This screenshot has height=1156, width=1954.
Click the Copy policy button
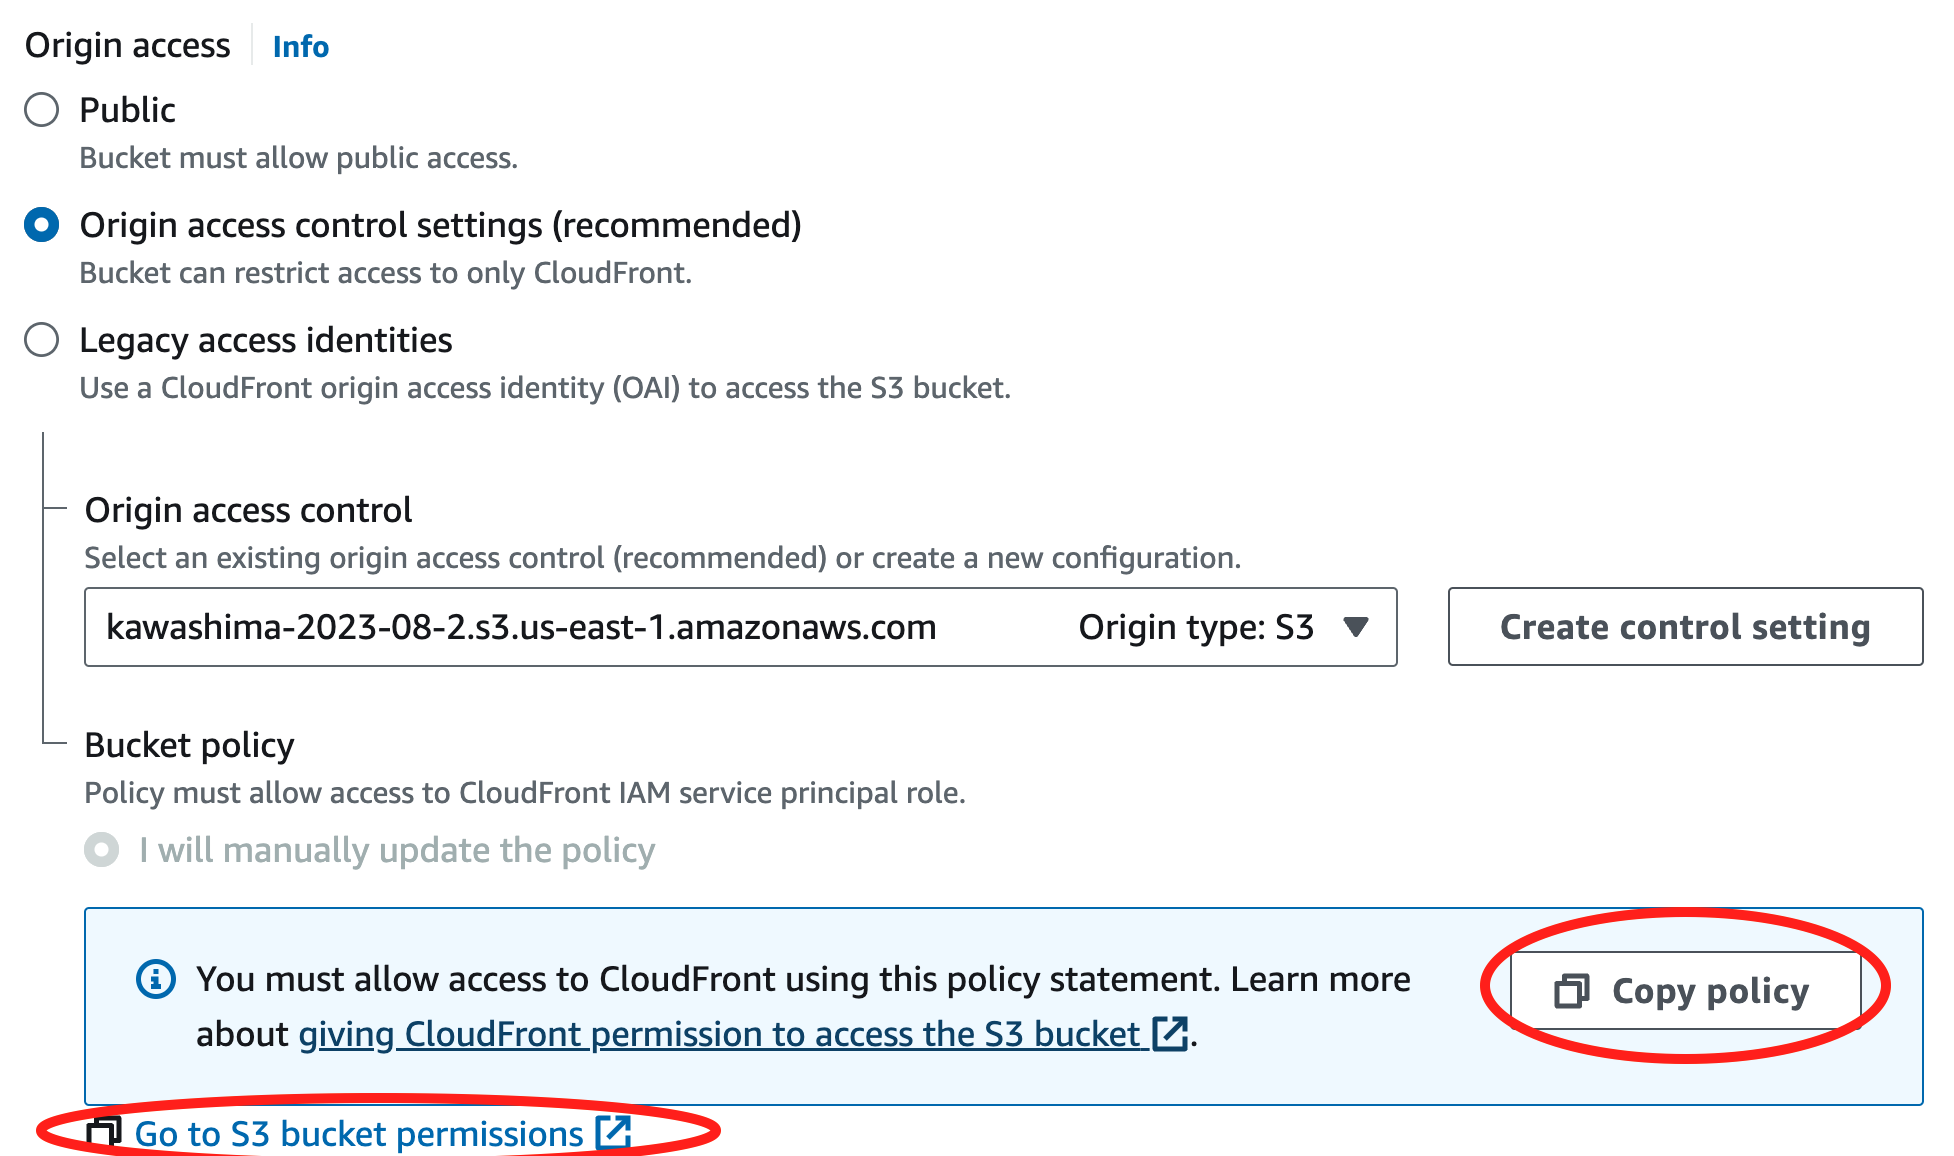[x=1685, y=991]
